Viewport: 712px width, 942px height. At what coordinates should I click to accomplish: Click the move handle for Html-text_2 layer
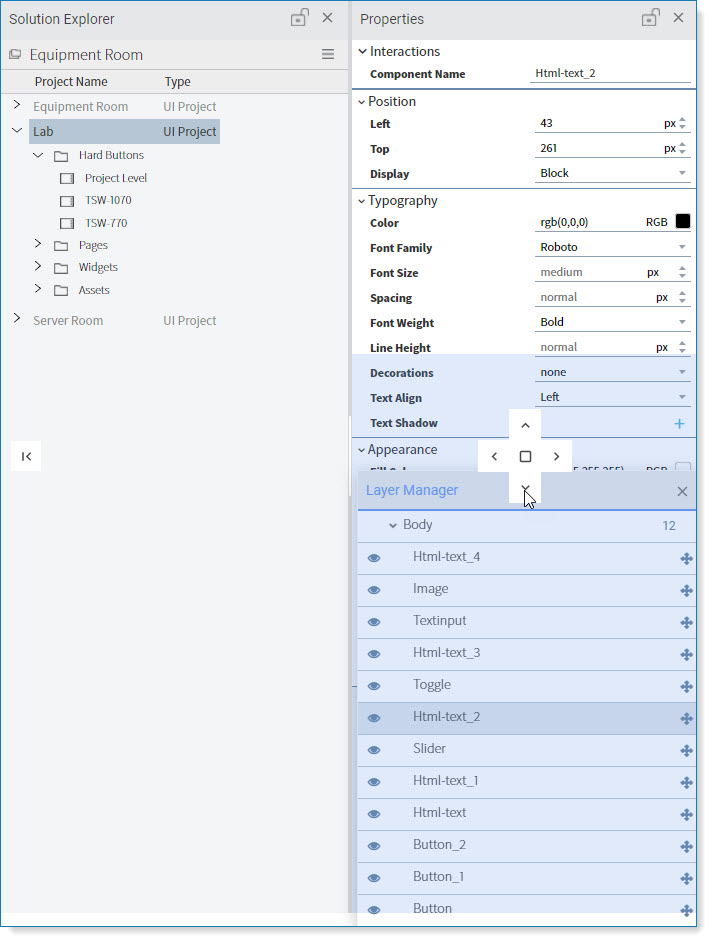click(686, 719)
